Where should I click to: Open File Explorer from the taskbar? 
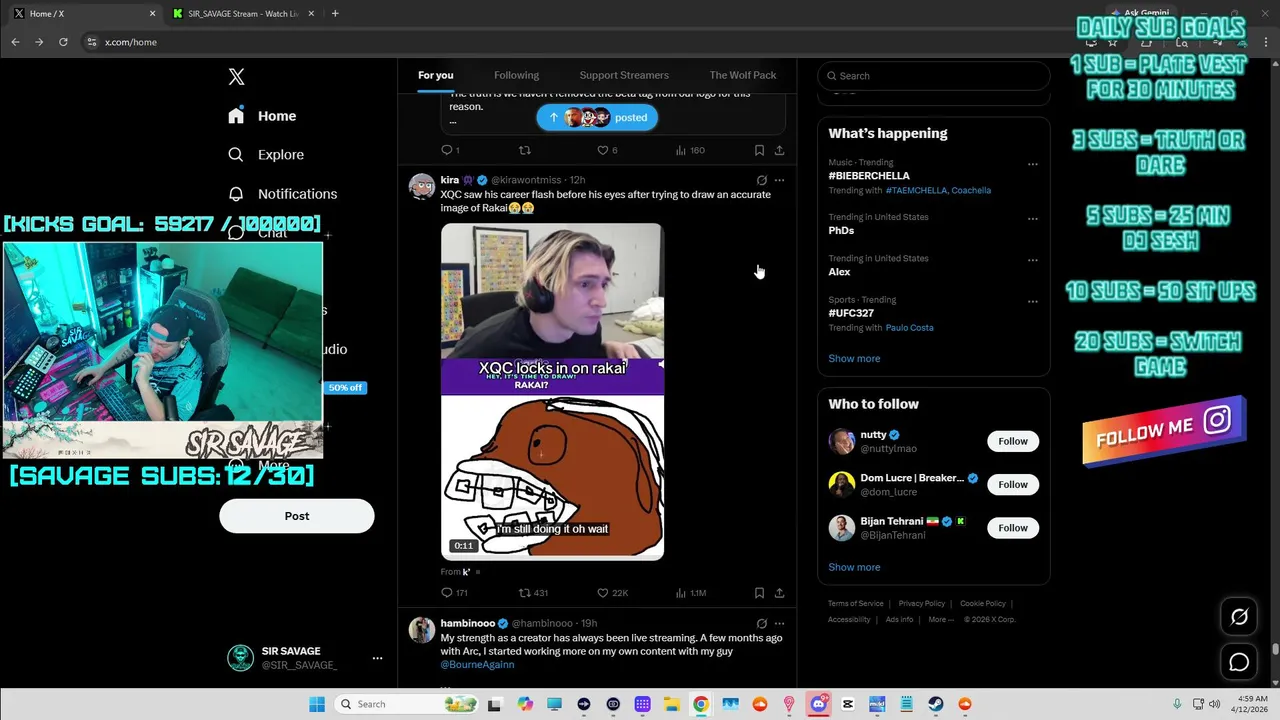(x=671, y=704)
